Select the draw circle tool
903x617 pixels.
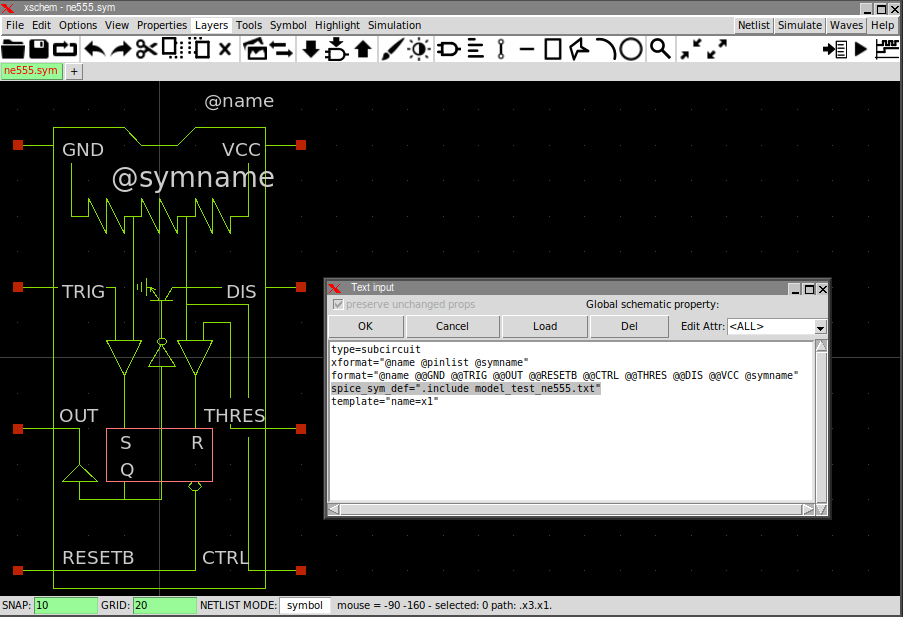point(631,49)
